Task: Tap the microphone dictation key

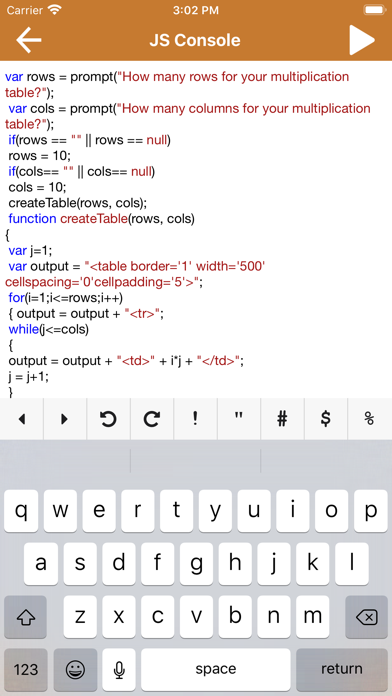Action: pyautogui.click(x=119, y=669)
